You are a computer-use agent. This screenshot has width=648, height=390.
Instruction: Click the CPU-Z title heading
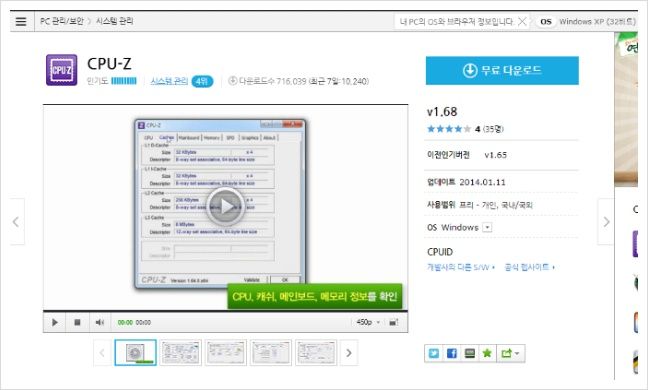click(109, 64)
